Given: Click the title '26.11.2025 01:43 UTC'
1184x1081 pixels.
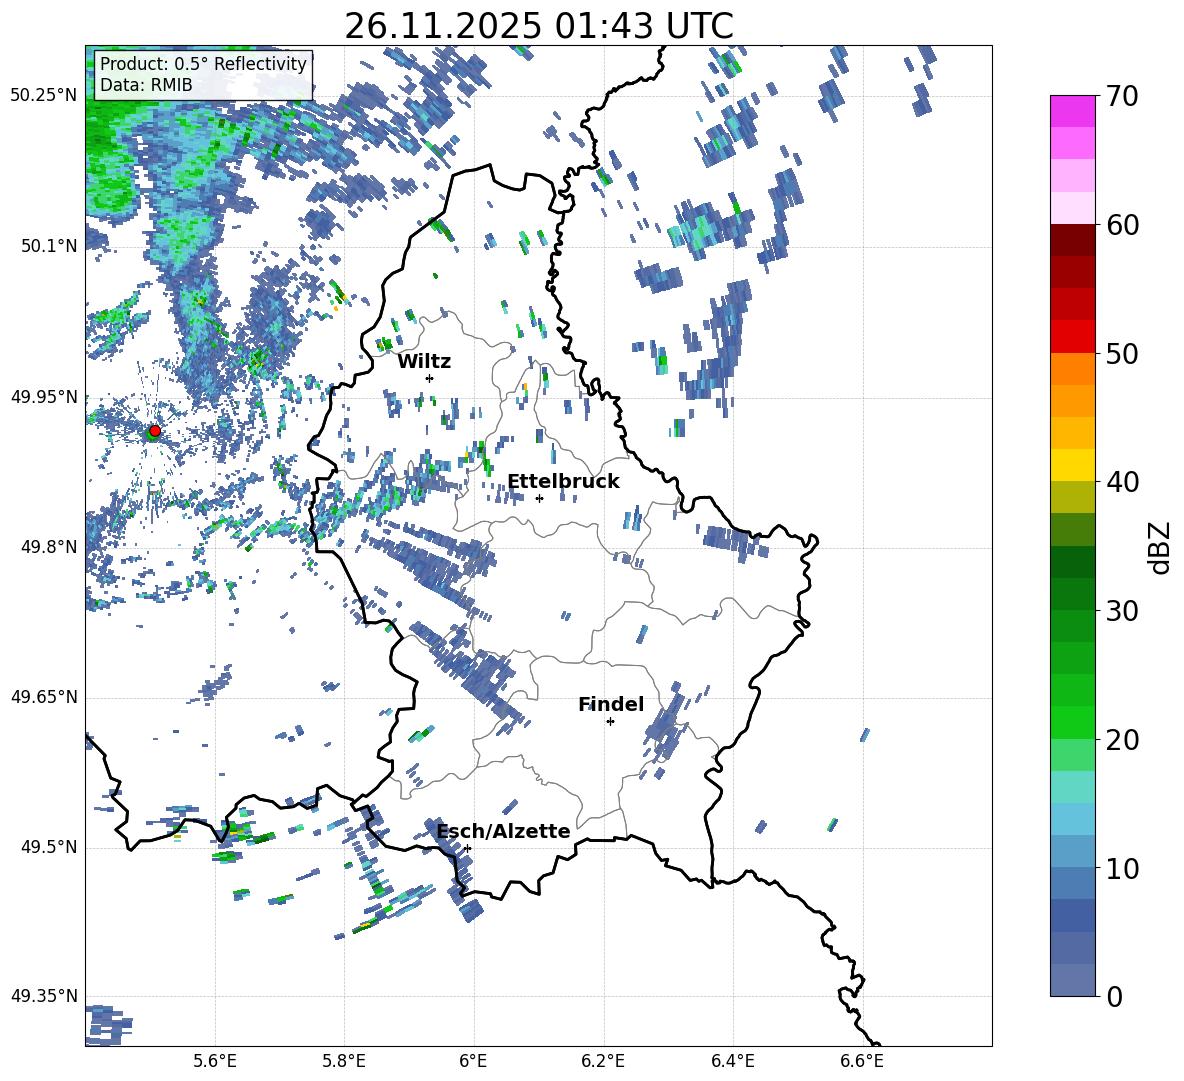Looking at the screenshot, I should [539, 26].
